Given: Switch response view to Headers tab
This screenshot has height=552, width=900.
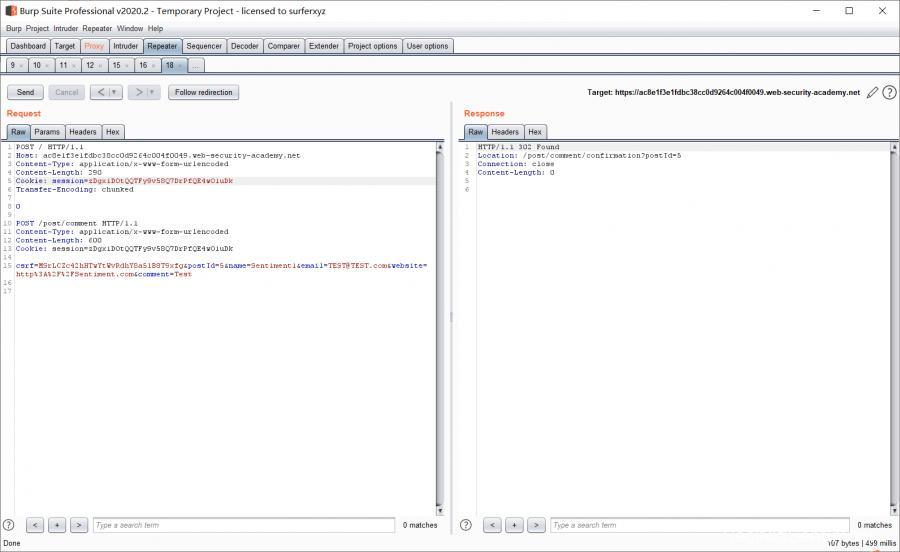Looking at the screenshot, I should [x=505, y=132].
